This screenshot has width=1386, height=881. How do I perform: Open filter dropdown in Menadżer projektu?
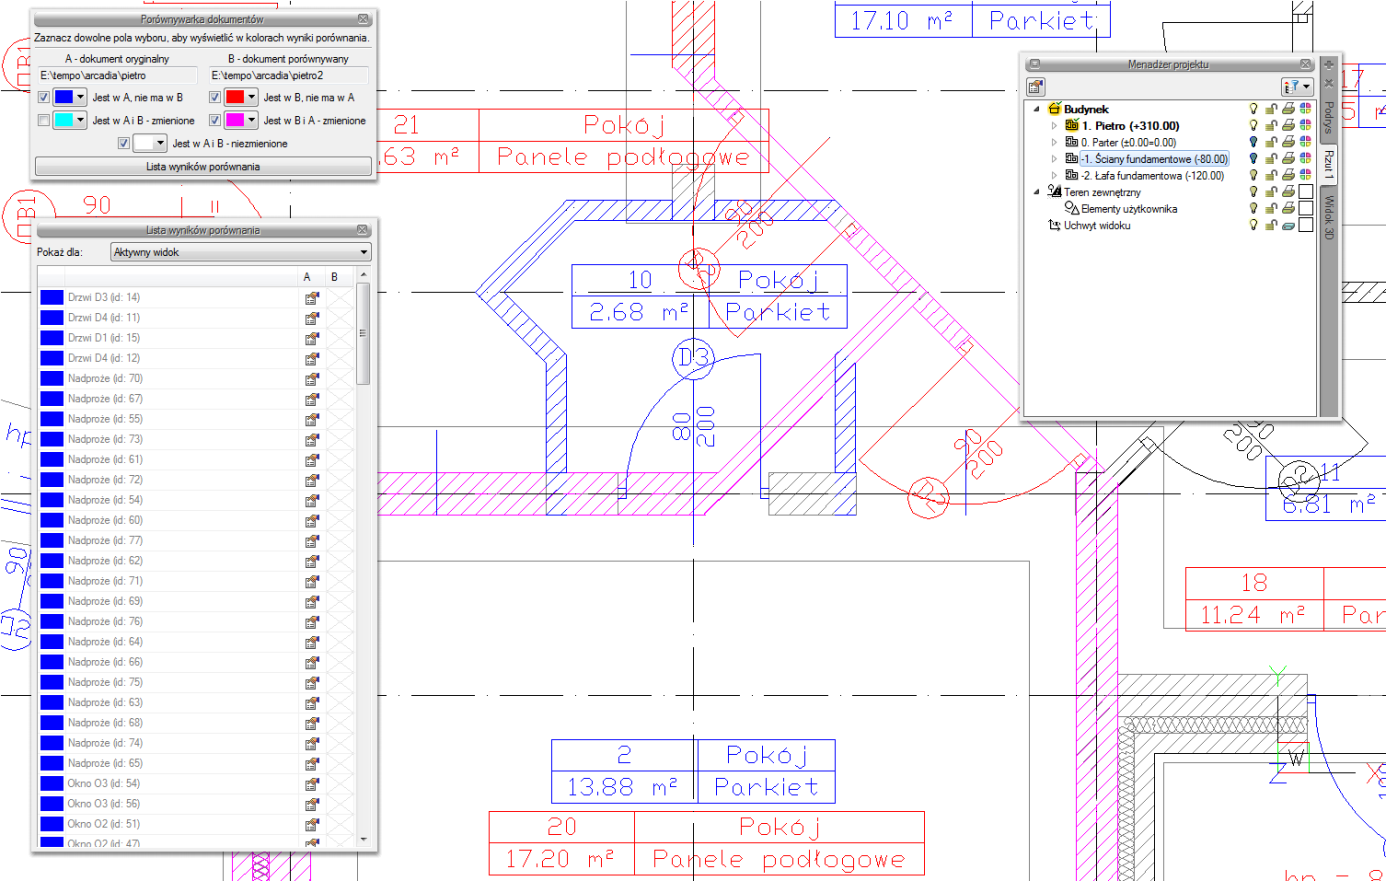click(x=1297, y=87)
